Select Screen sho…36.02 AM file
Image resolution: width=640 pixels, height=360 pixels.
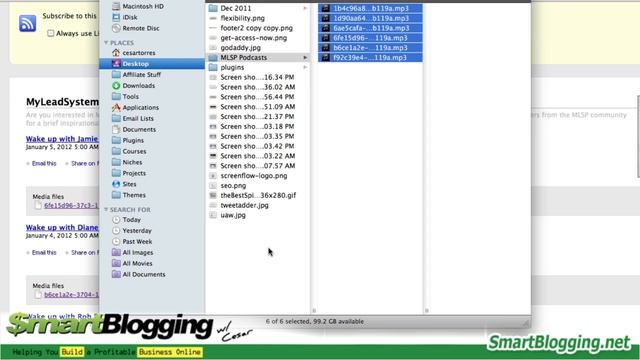coord(258,87)
